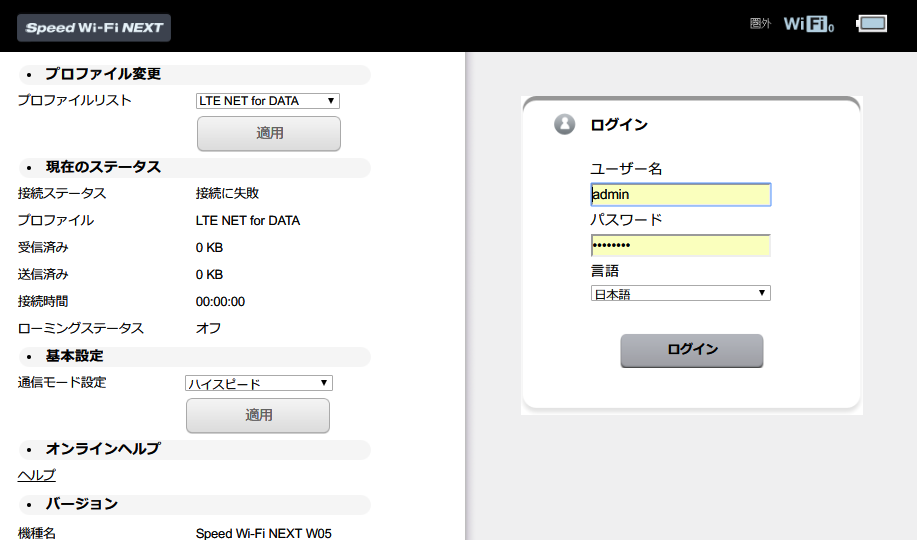
Task: Open the 通信モード設定 dropdown
Action: coord(258,383)
